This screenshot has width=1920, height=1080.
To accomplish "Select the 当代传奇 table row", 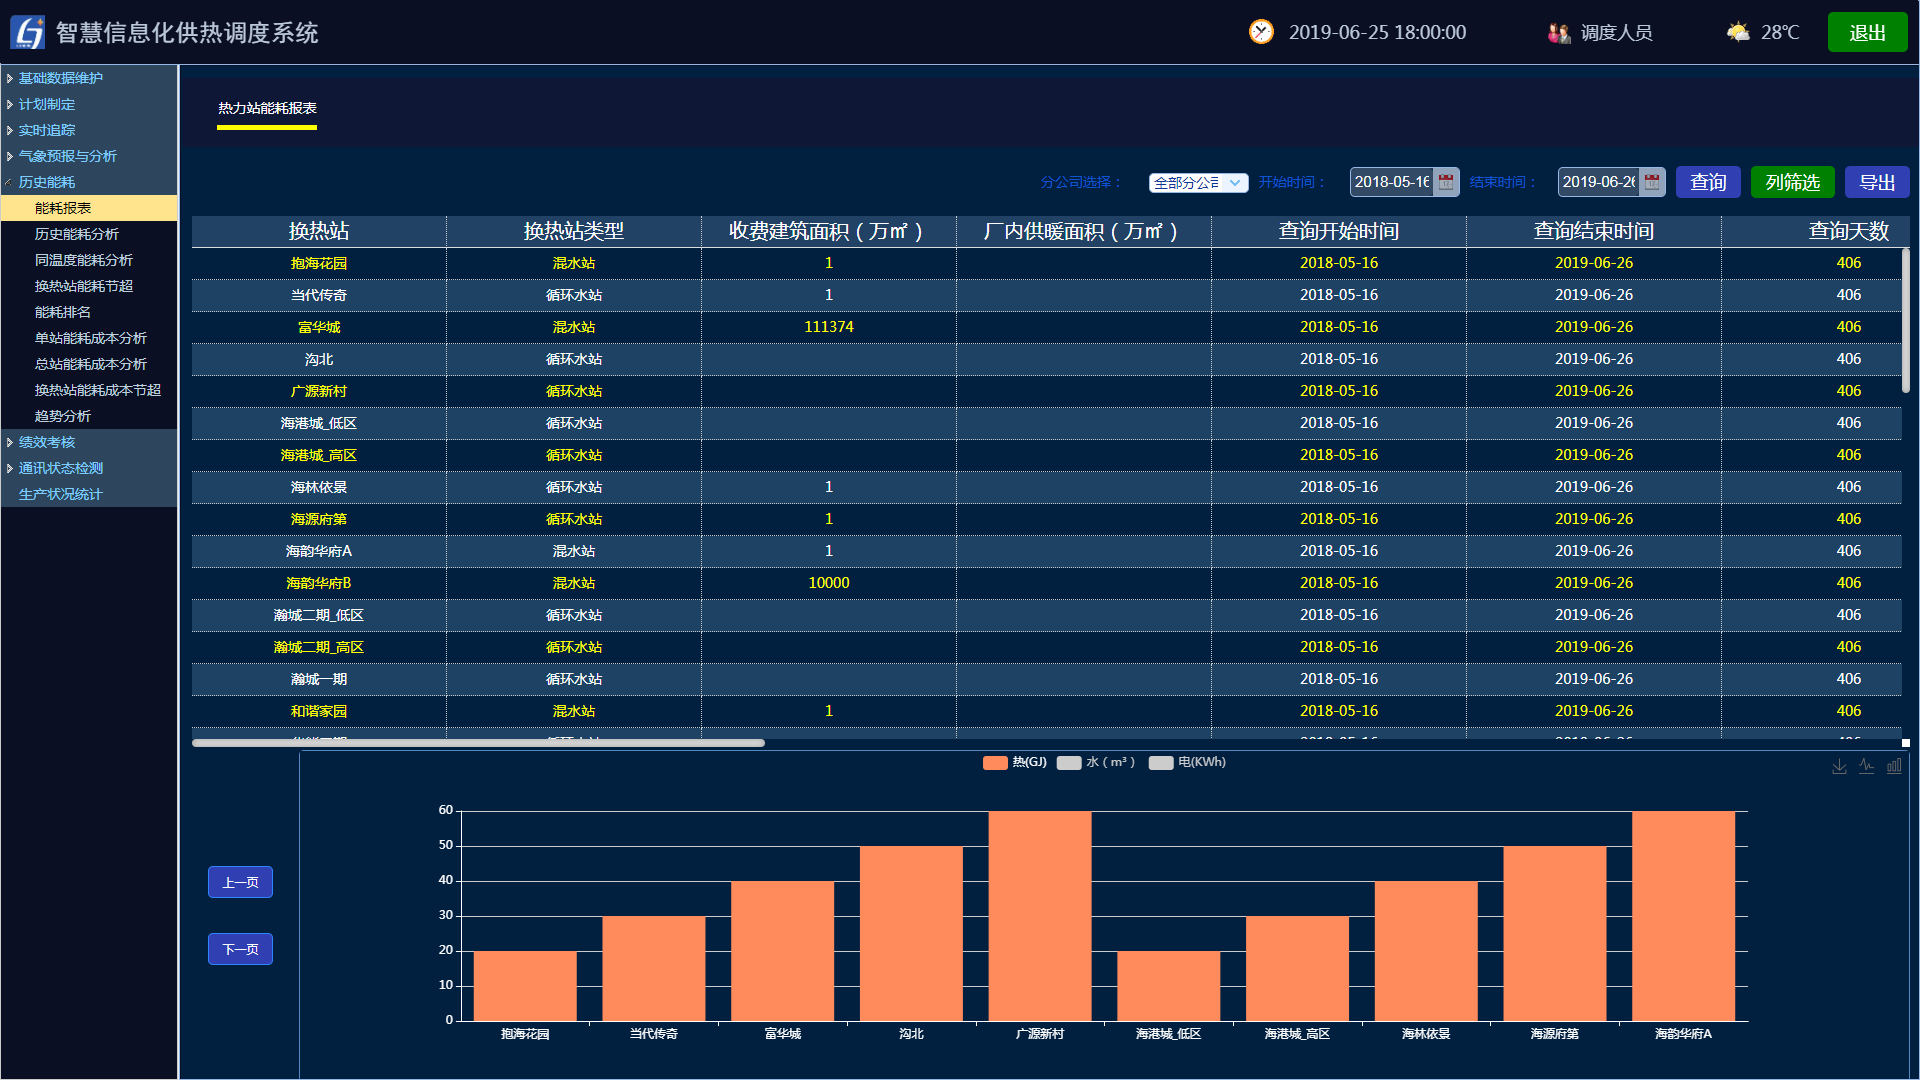I will point(1046,295).
